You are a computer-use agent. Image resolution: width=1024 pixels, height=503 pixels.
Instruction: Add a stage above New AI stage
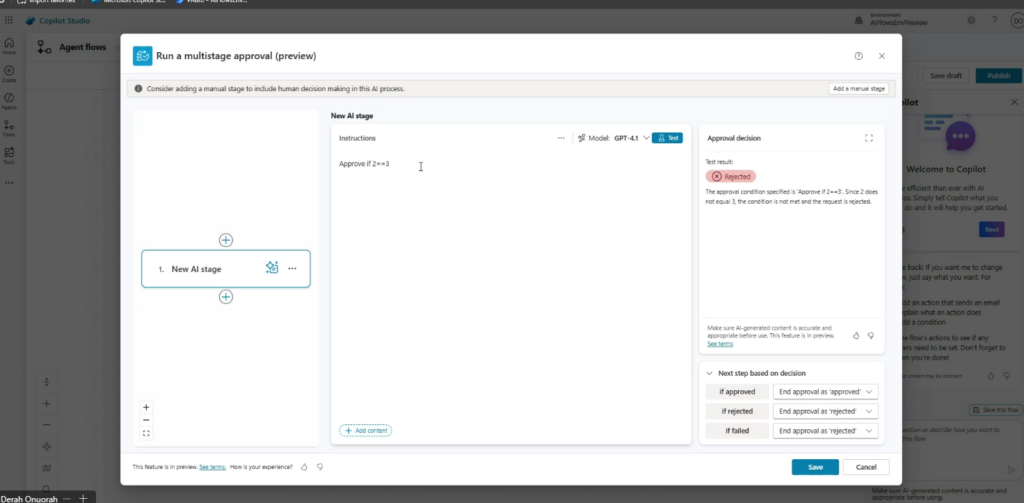tap(225, 240)
